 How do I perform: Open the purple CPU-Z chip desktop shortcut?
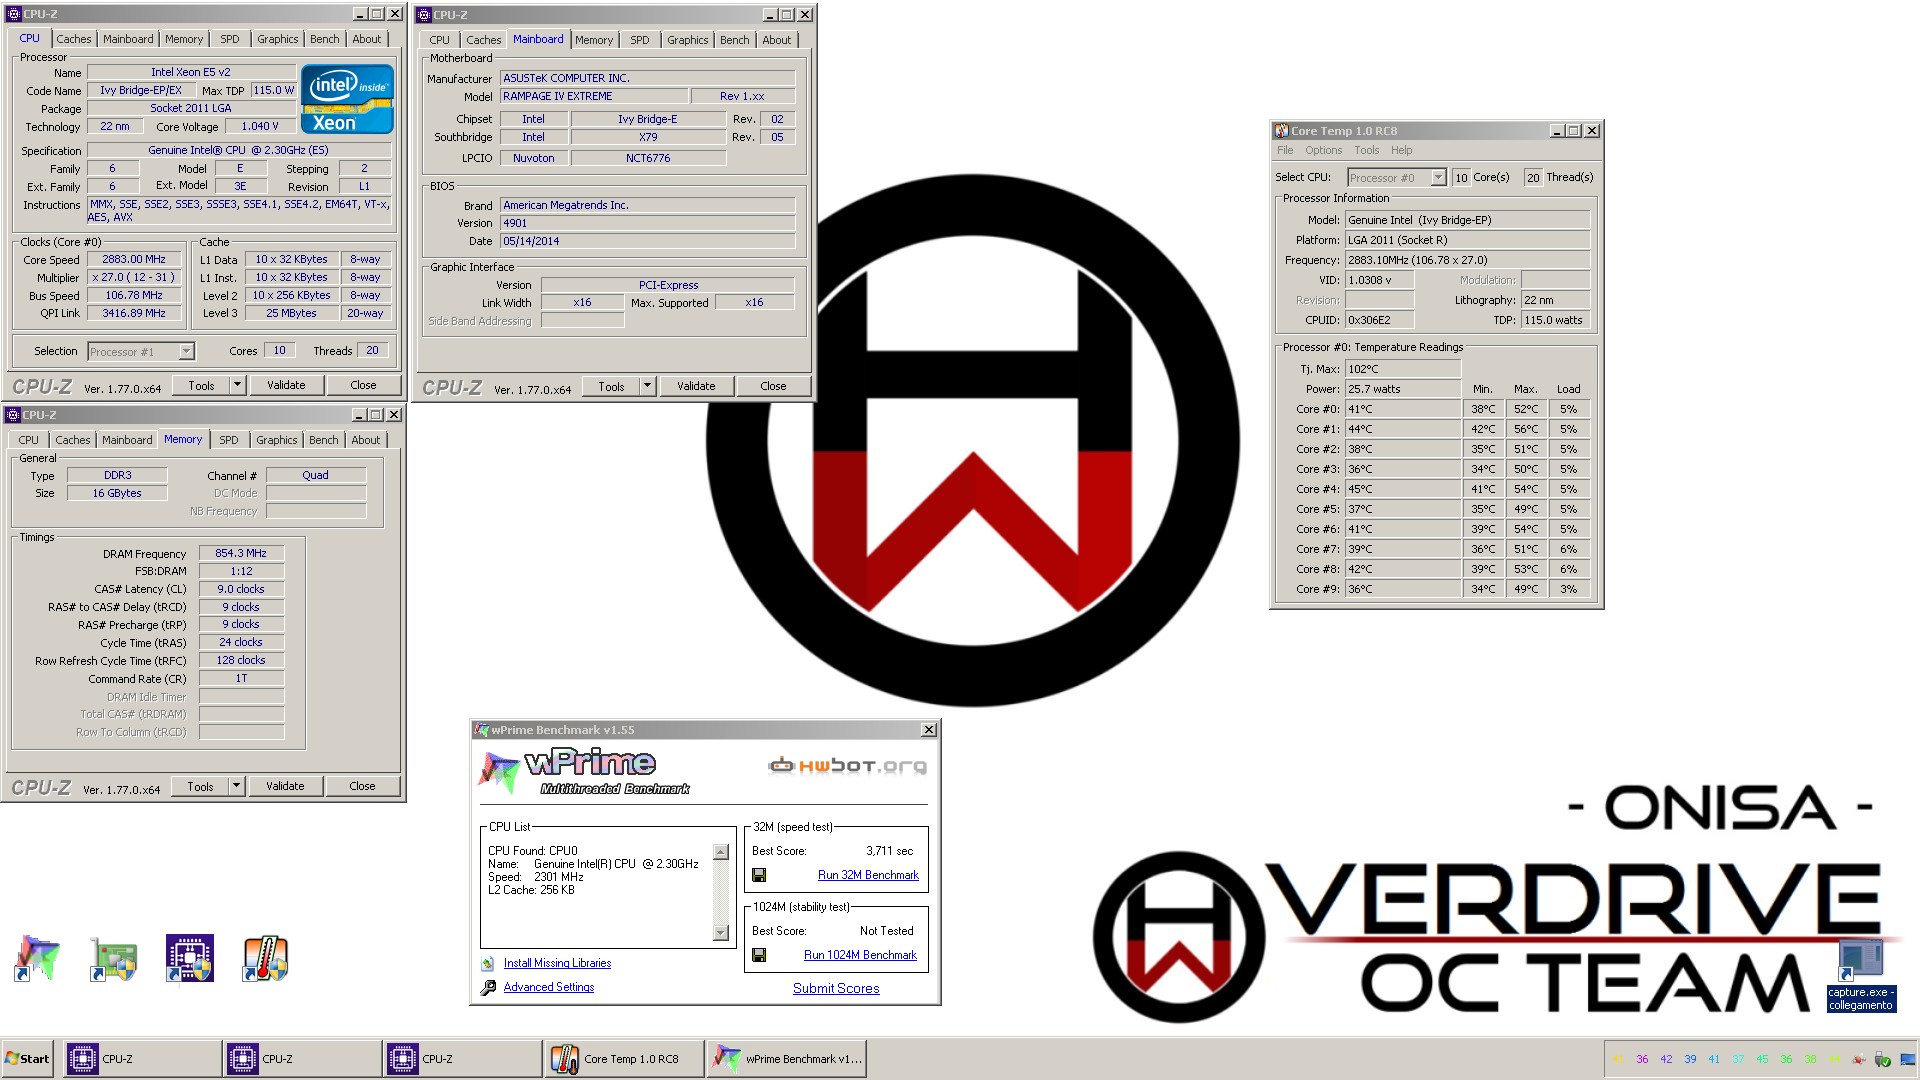(189, 957)
